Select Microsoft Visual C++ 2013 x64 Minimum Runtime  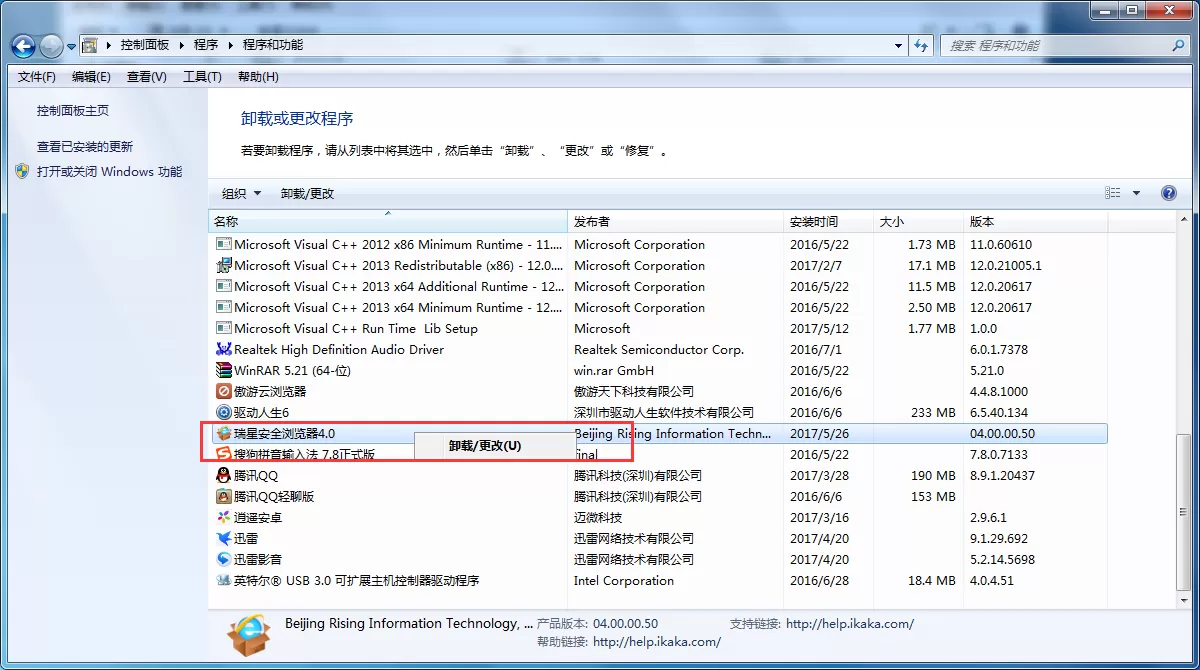point(398,308)
